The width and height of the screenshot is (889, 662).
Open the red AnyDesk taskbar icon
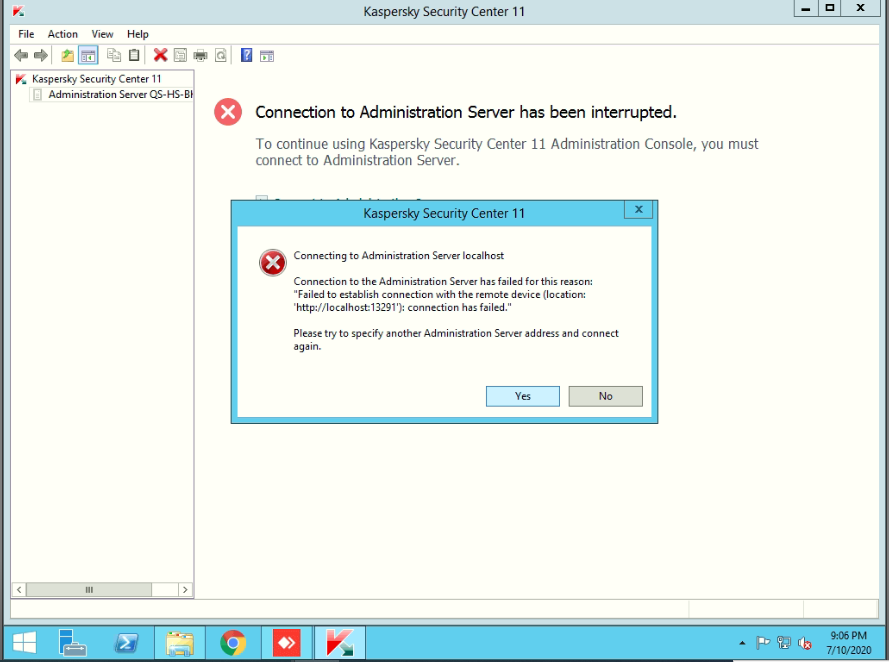[x=286, y=643]
